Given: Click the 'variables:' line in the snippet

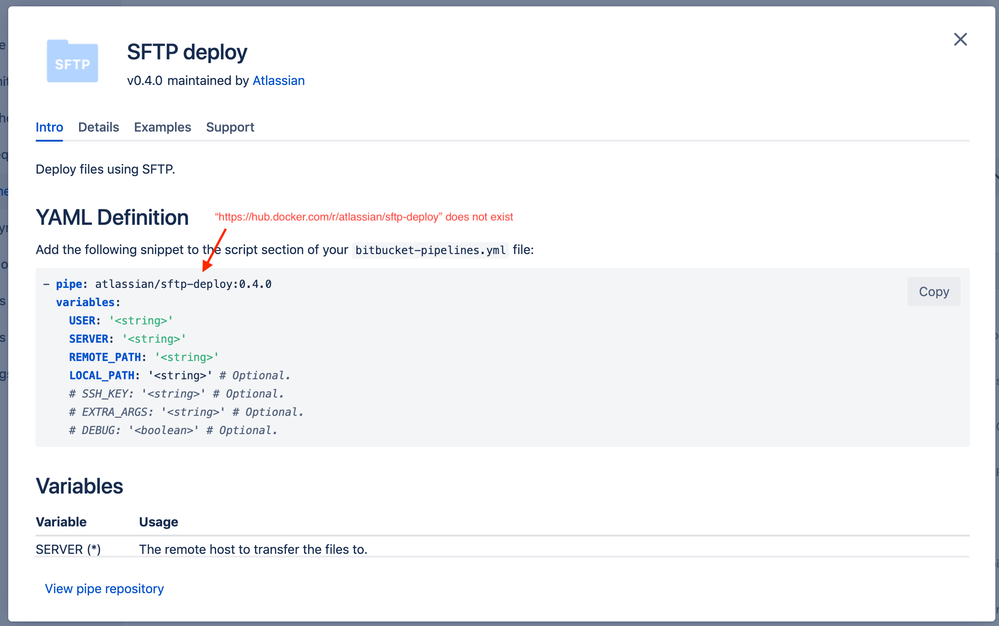Looking at the screenshot, I should 88,302.
